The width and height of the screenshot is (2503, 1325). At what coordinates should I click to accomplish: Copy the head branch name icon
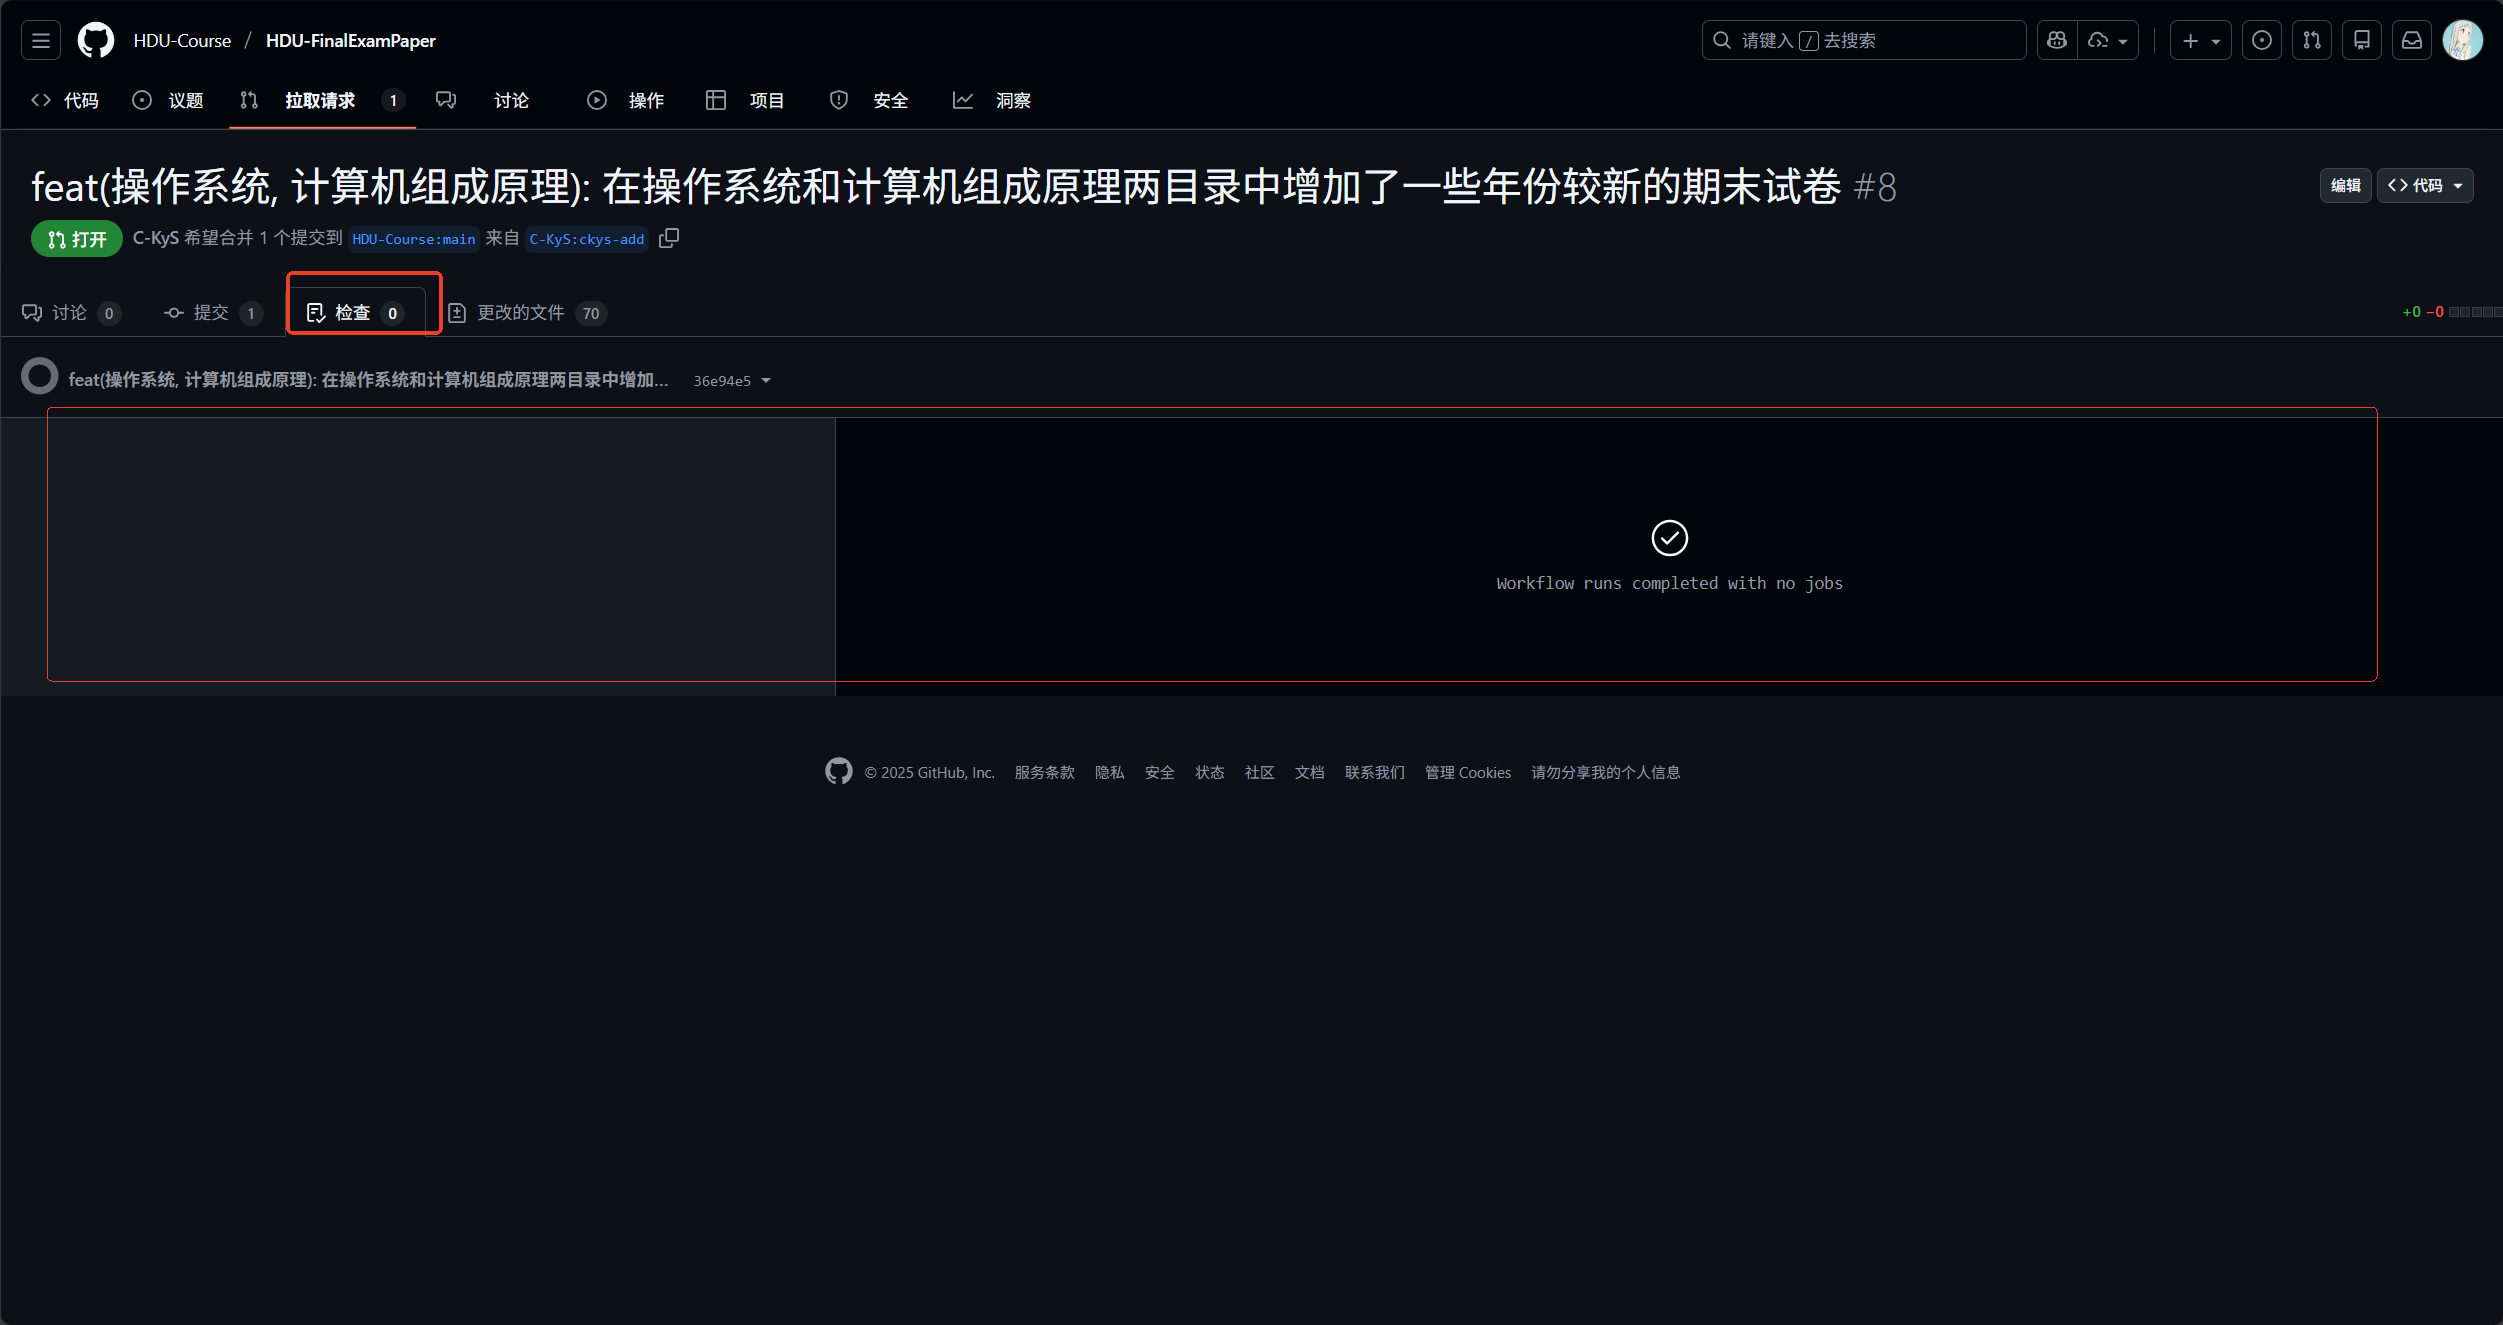(669, 238)
